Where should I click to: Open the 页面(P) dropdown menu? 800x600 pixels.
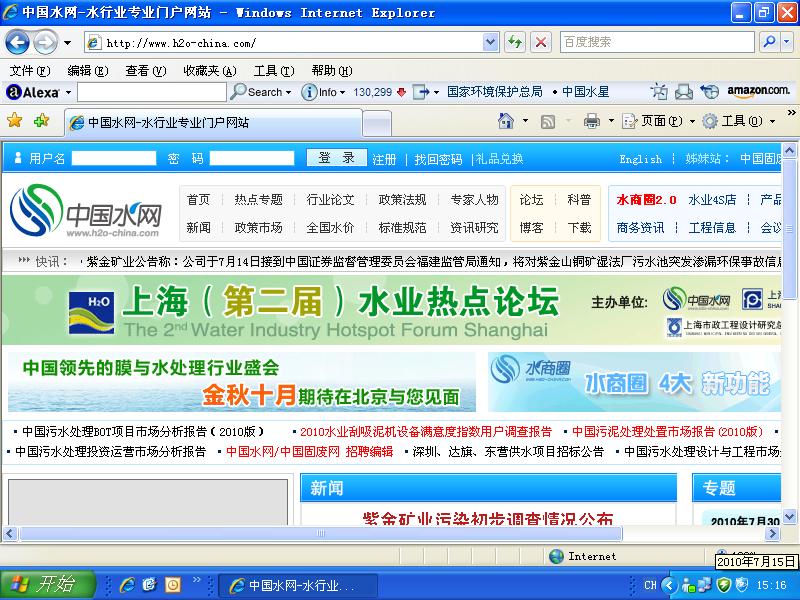[x=658, y=121]
